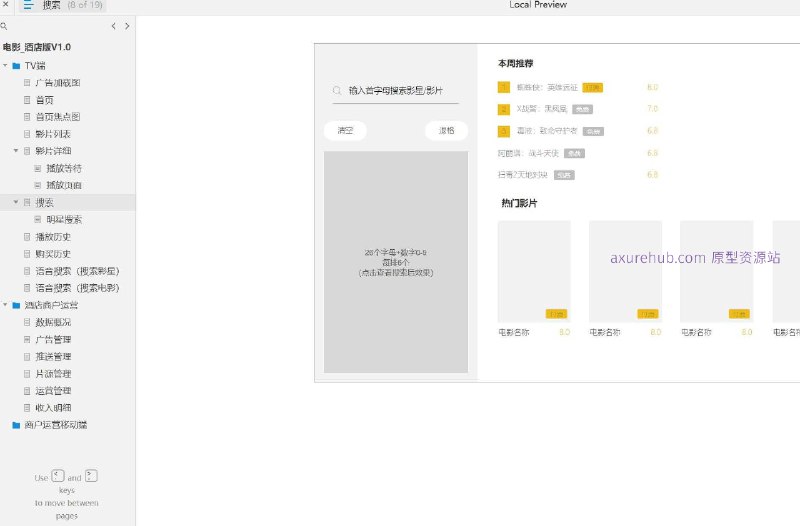Open the 购买历史 page
800x526 pixels.
53,254
